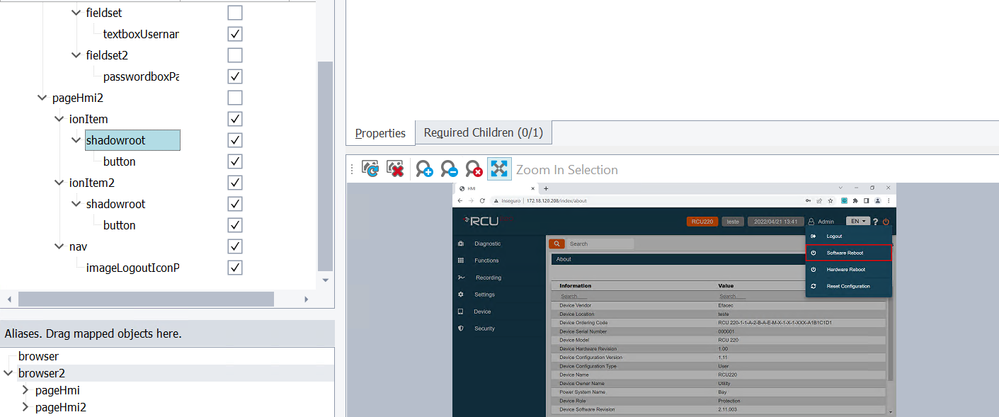
Task: Collapse the fieldset tree node
Action: point(76,13)
